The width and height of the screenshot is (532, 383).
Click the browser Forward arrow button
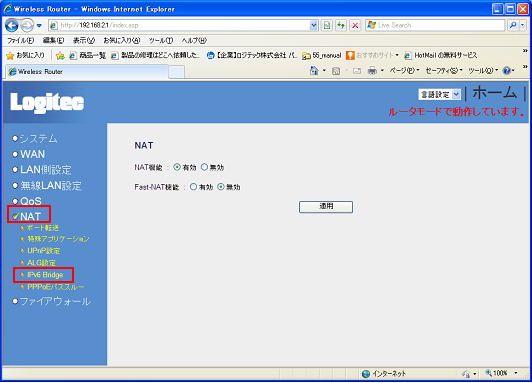click(x=27, y=25)
